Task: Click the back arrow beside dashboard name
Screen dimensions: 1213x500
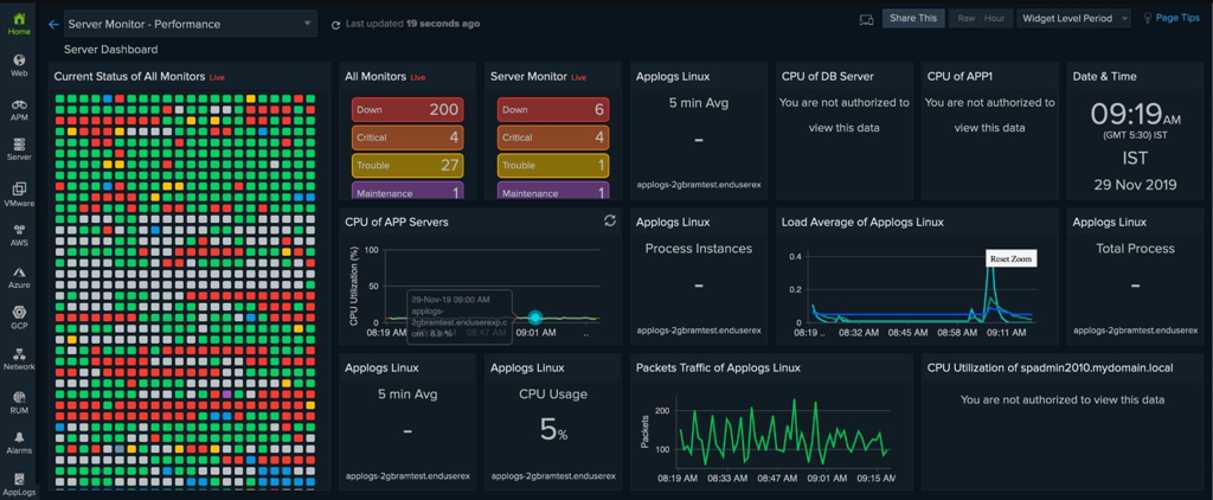Action: click(x=53, y=24)
